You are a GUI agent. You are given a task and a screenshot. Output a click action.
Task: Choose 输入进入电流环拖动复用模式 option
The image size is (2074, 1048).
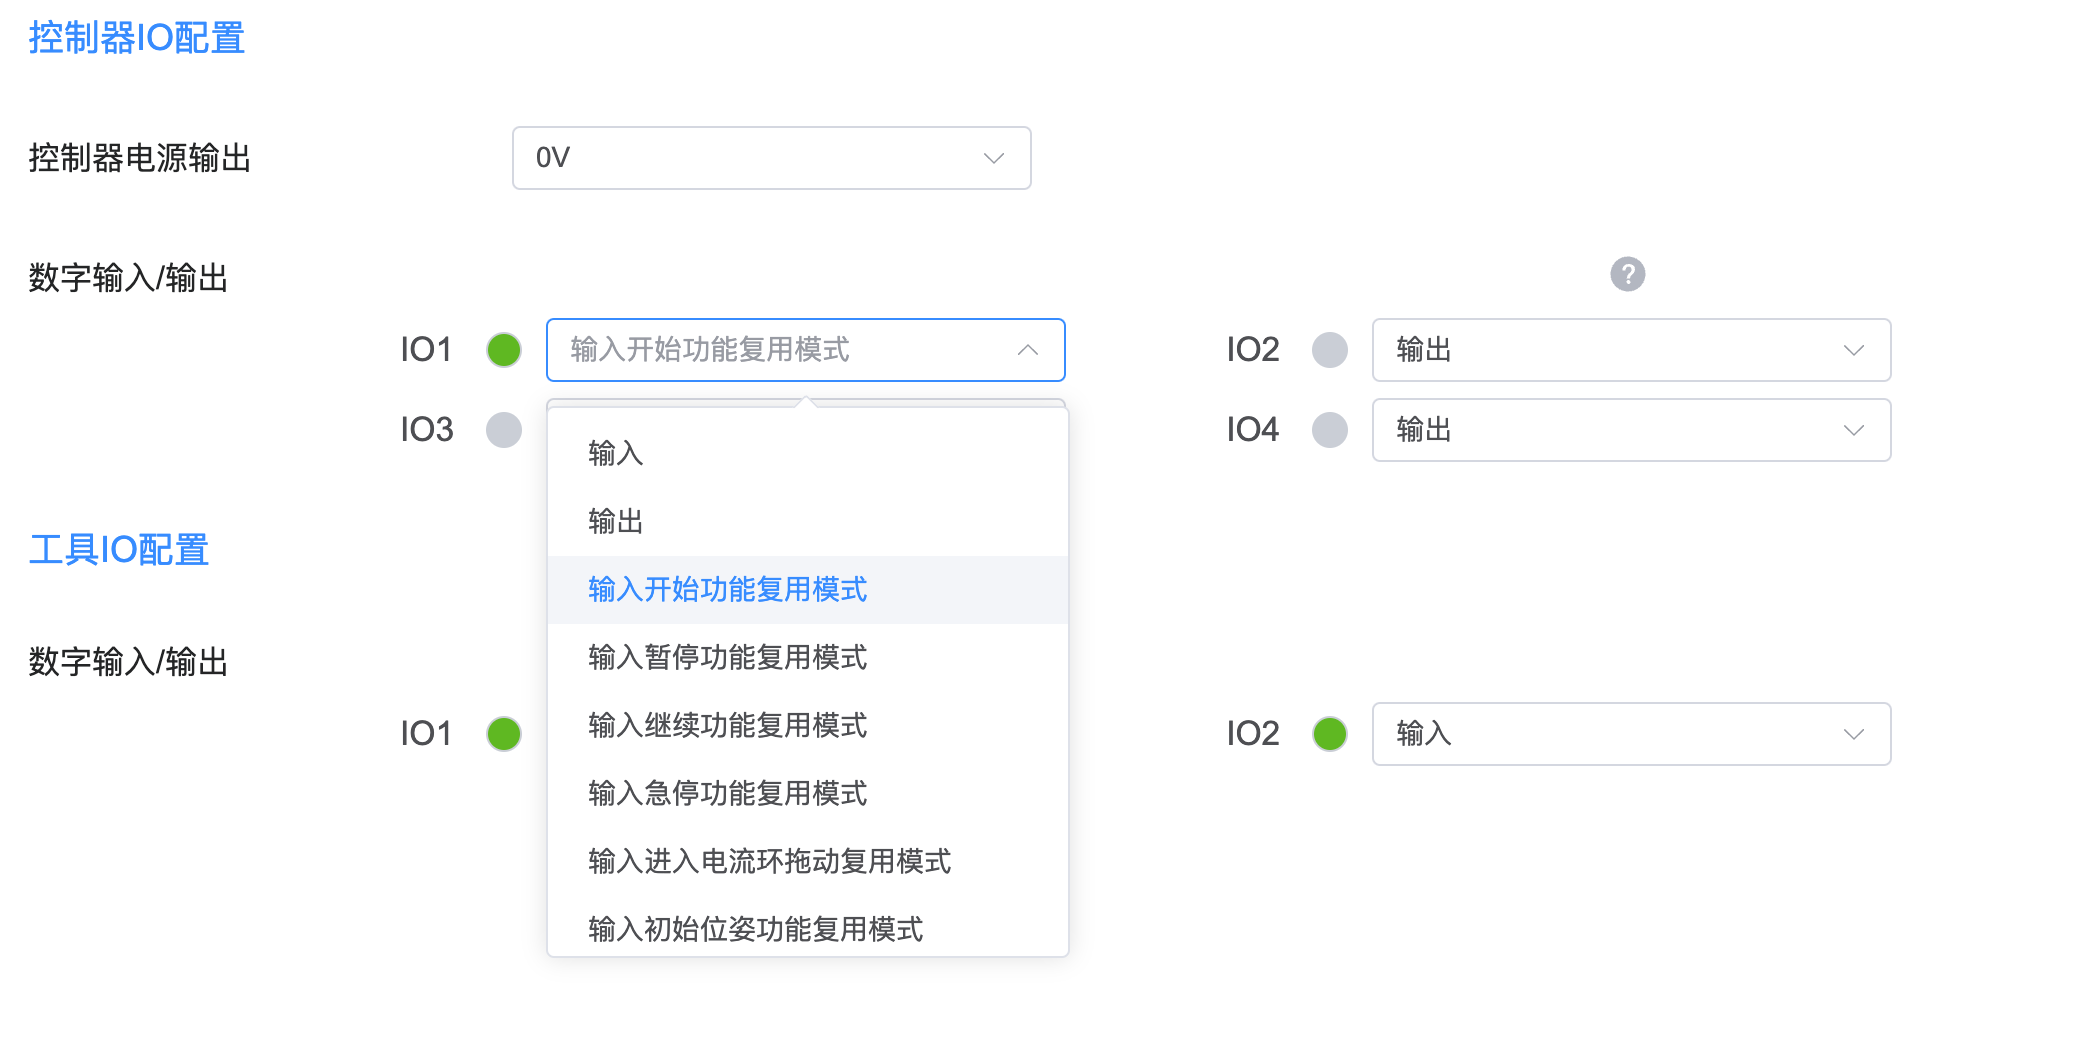(x=770, y=862)
